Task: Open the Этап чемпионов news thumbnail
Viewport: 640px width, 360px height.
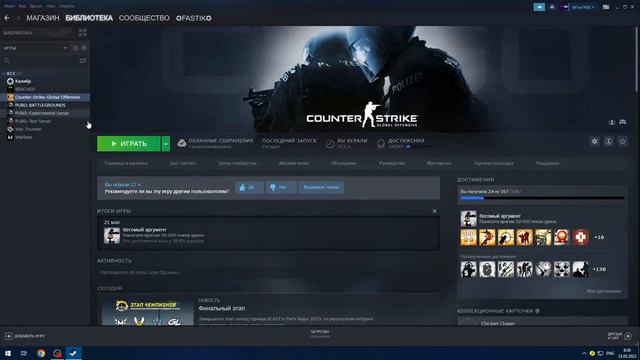Action: (147, 312)
